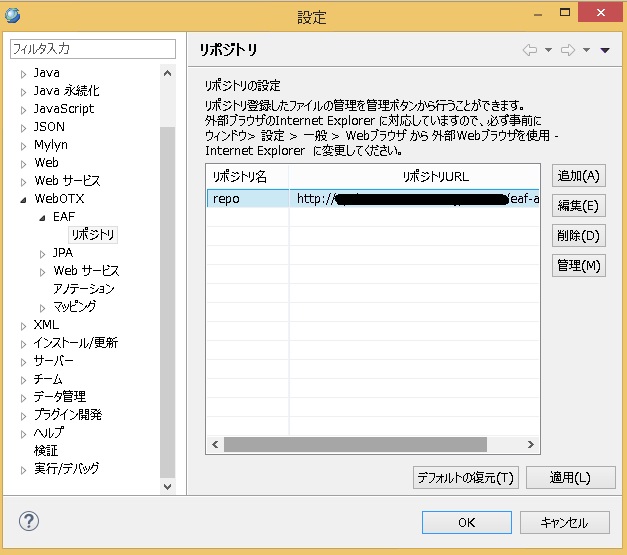Expand the Java tree node
This screenshot has width=627, height=555.
coord(24,73)
